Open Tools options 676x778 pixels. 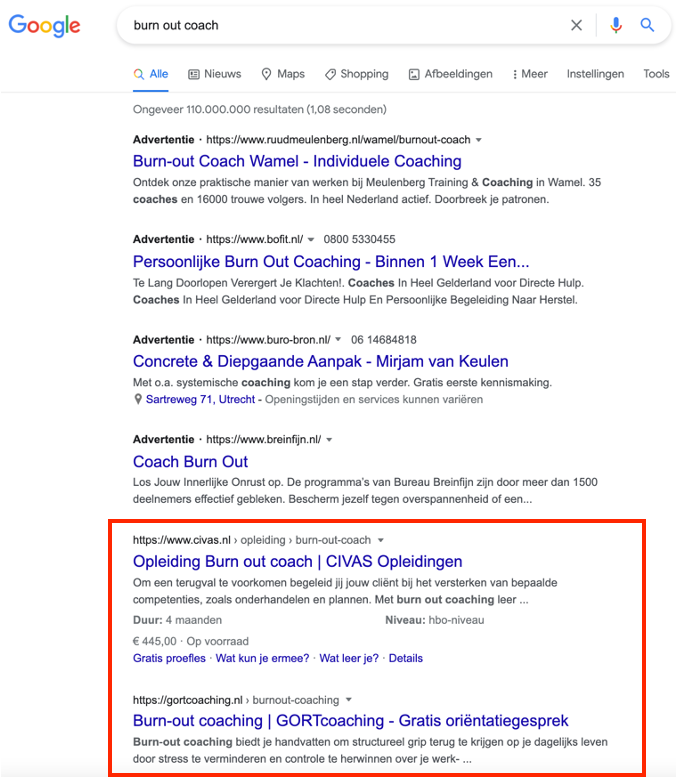coord(656,74)
